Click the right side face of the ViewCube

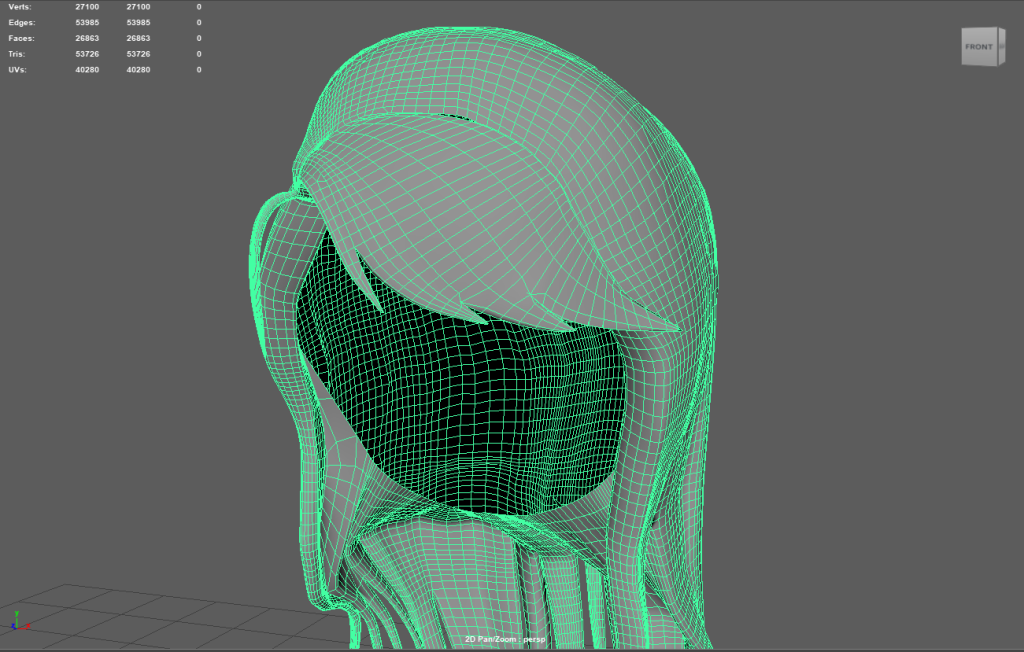click(999, 46)
